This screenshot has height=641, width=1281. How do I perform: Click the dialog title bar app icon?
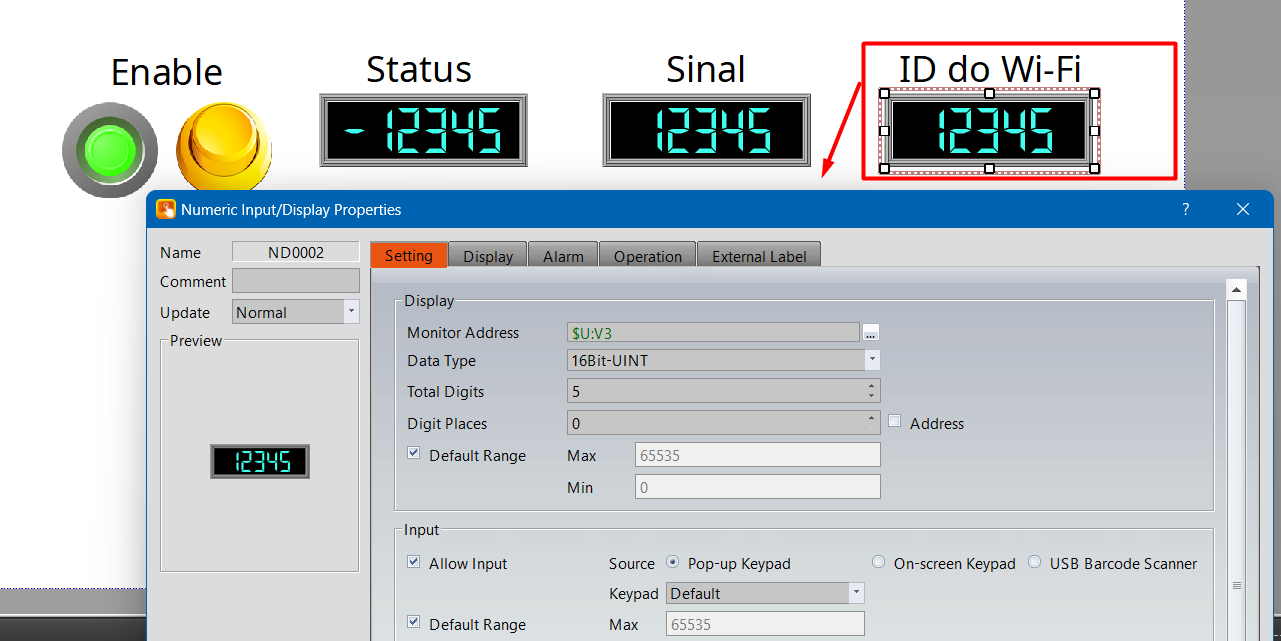[166, 210]
